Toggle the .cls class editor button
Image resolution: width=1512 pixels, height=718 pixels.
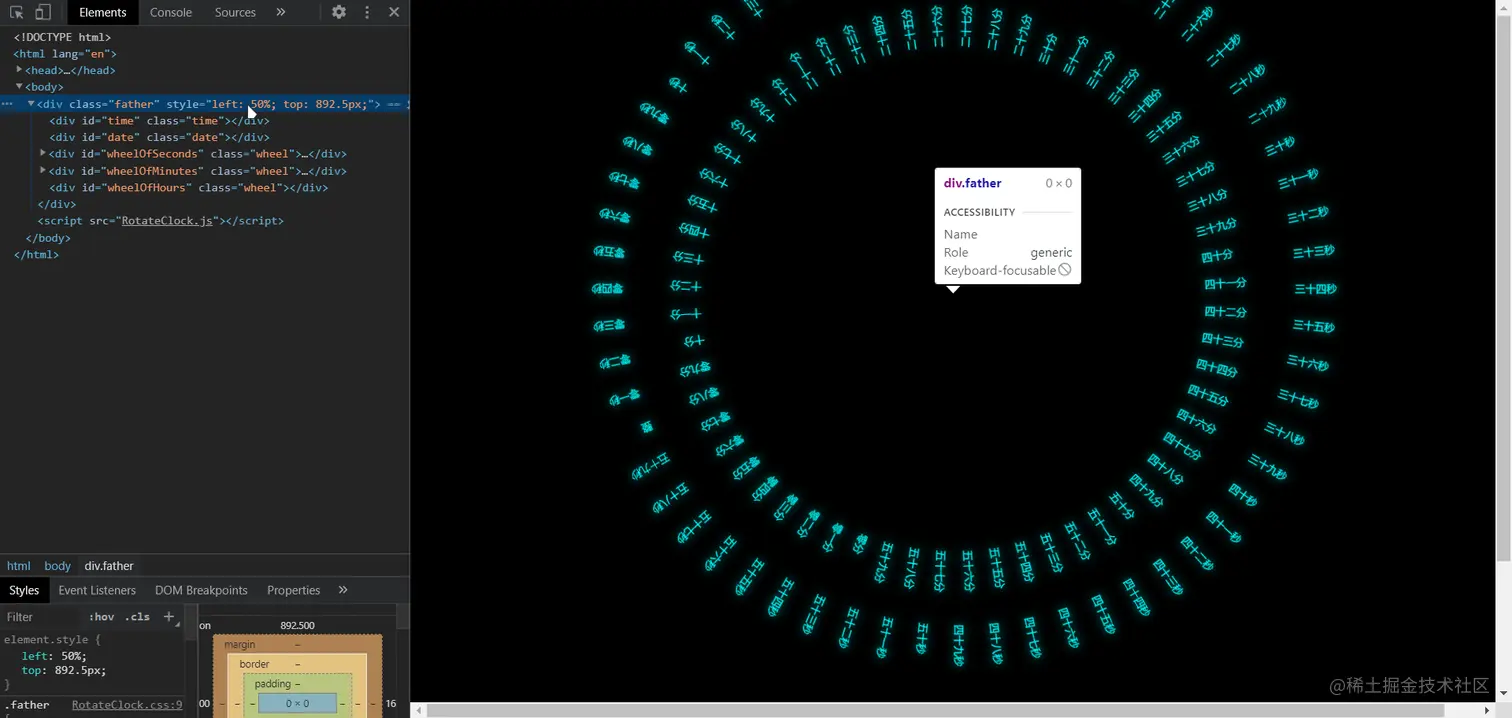(137, 617)
